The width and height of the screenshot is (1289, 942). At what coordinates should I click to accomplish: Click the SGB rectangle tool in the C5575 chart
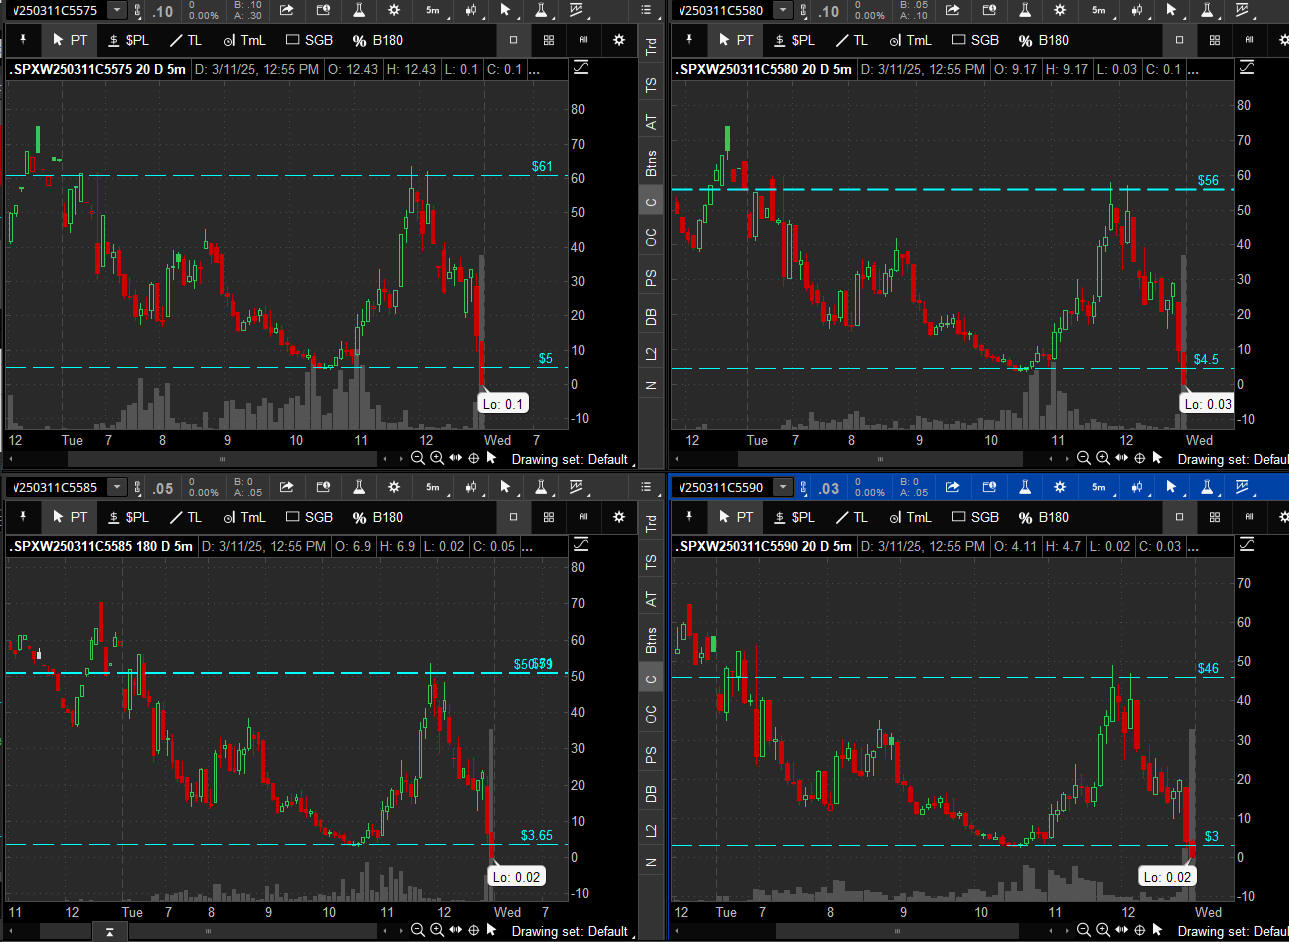309,40
